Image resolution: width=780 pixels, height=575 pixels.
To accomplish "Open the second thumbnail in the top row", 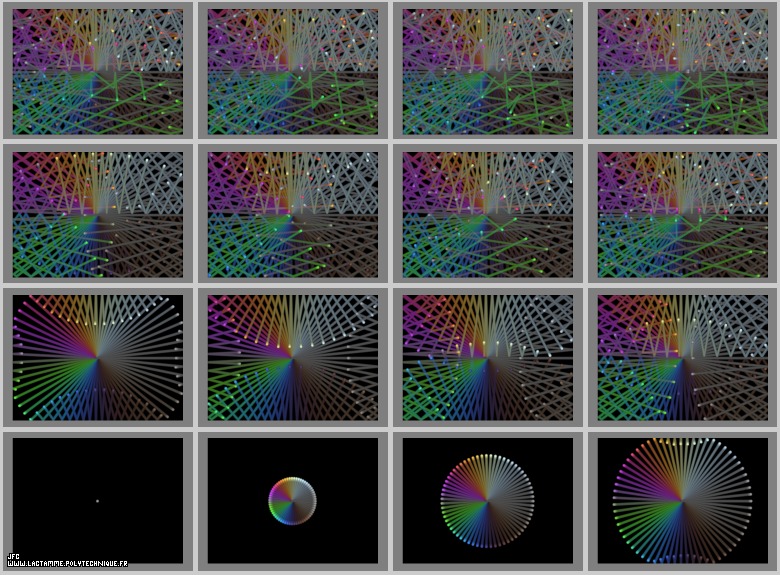I will (x=293, y=72).
